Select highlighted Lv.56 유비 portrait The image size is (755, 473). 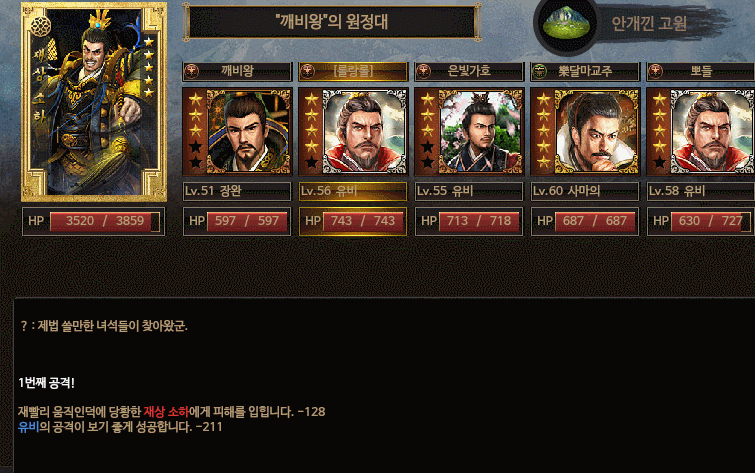pyautogui.click(x=353, y=131)
